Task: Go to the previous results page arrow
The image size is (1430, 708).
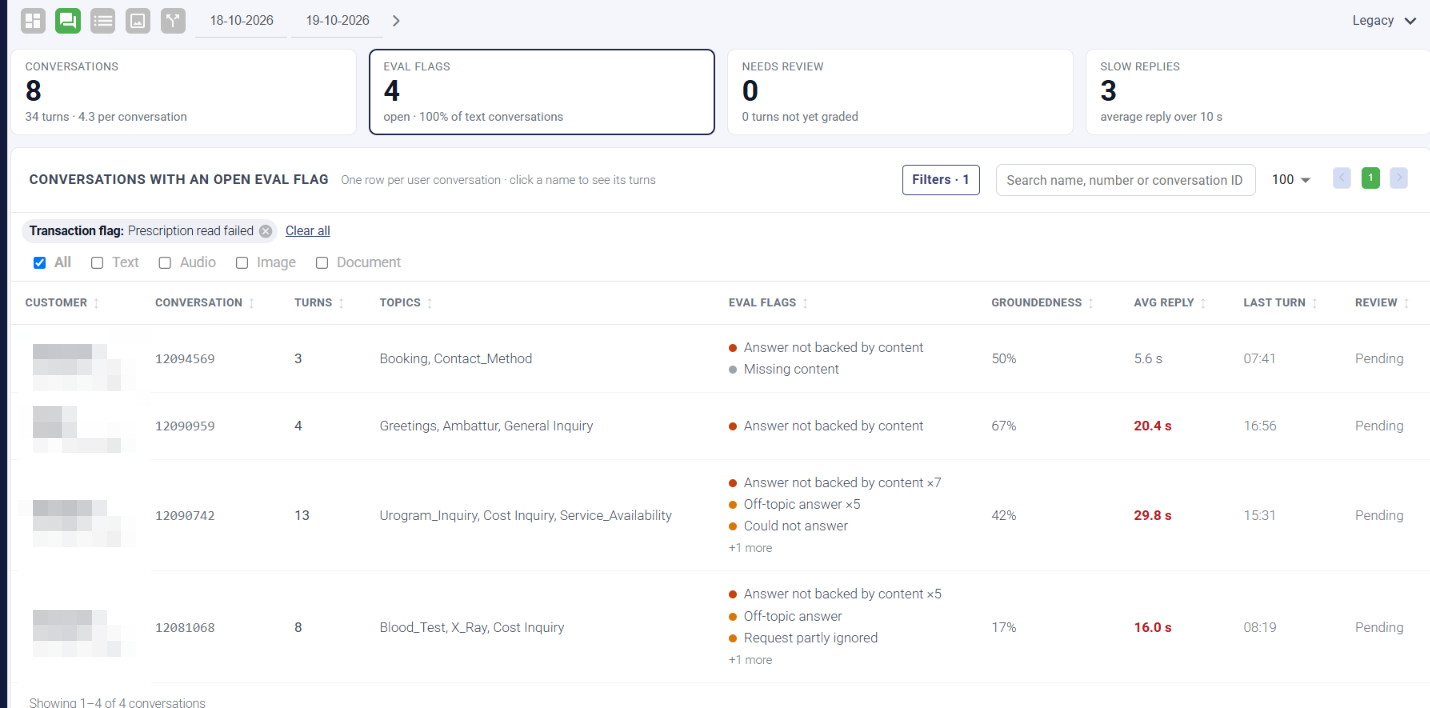Action: [1342, 179]
